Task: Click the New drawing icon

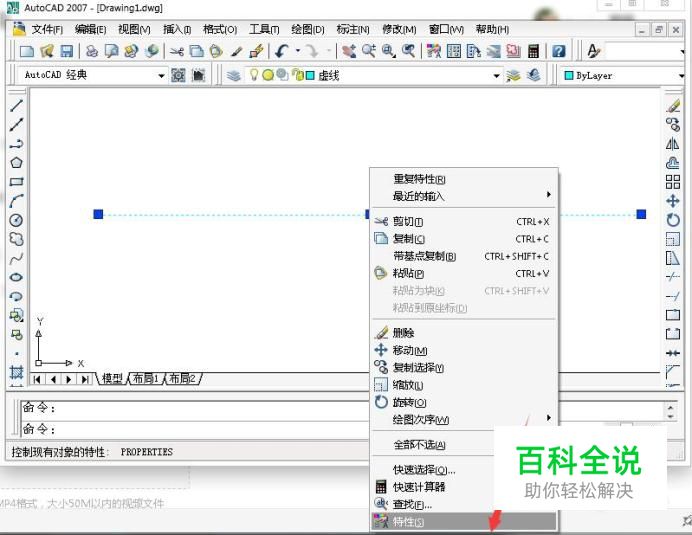Action: point(27,51)
